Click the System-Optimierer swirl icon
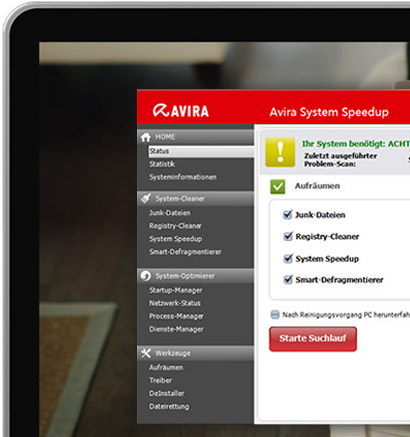 (x=146, y=276)
